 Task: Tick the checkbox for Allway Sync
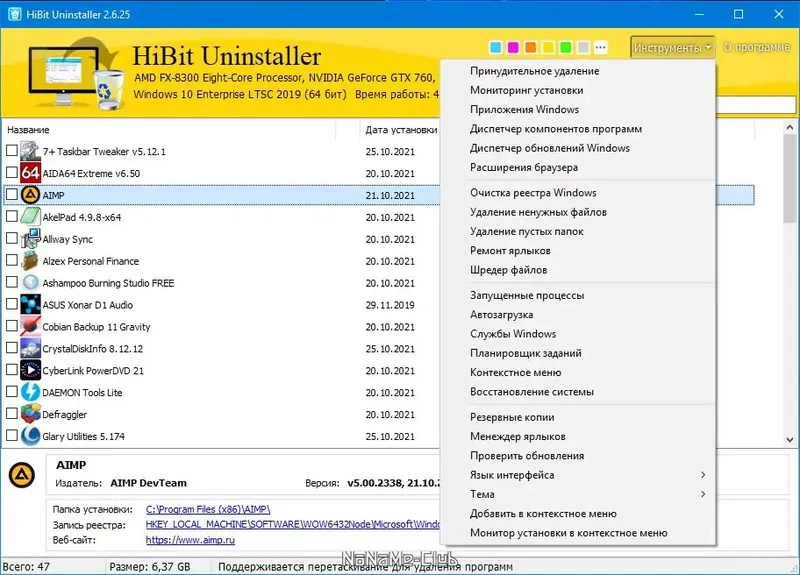tap(12, 238)
